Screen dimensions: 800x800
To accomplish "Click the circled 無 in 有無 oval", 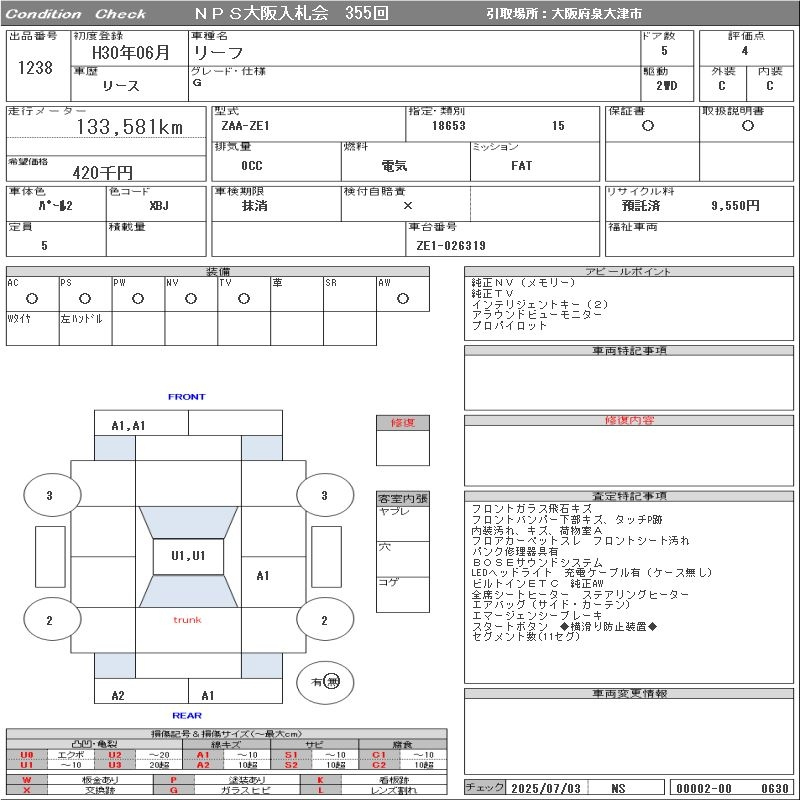I will 332,681.
